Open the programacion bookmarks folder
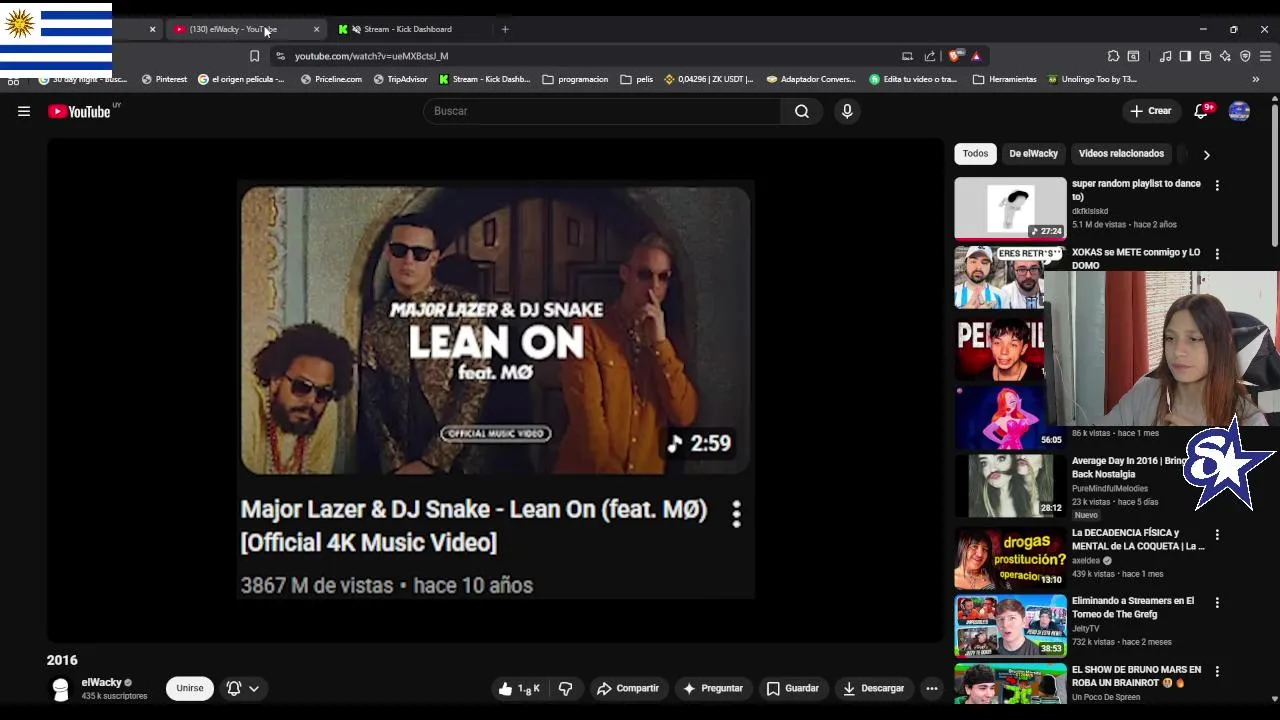Viewport: 1280px width, 720px height. click(575, 79)
